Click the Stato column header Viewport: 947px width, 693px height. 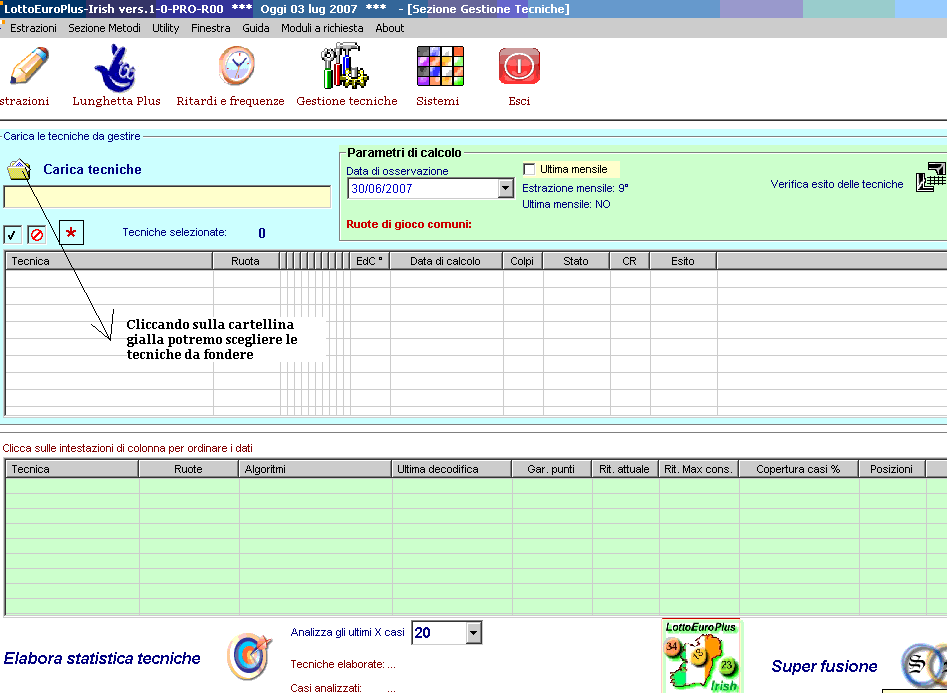(x=576, y=261)
